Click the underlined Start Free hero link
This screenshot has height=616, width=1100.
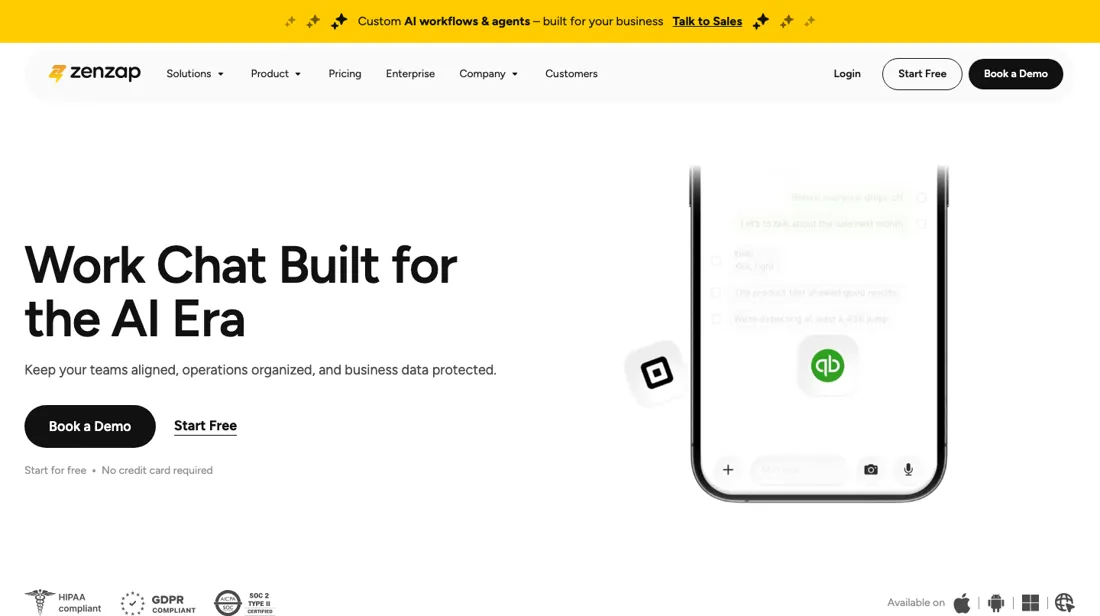click(206, 426)
